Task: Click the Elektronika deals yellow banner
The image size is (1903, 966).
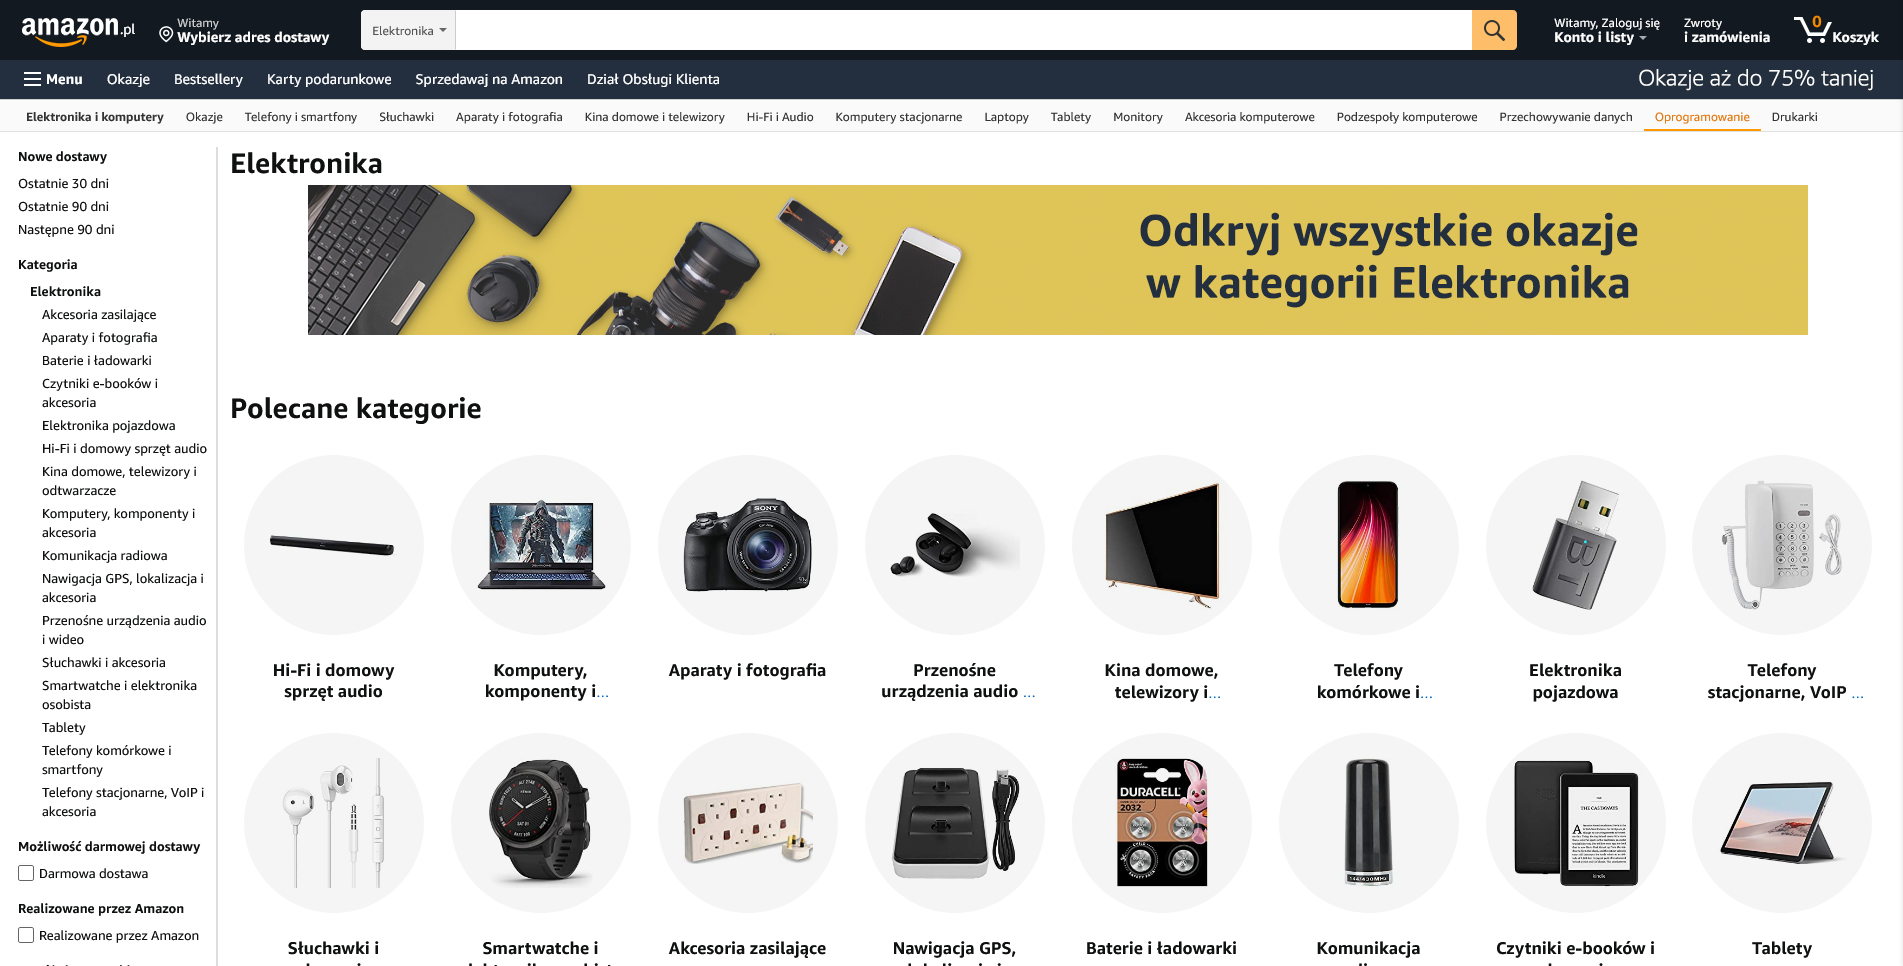Action: pos(1057,260)
